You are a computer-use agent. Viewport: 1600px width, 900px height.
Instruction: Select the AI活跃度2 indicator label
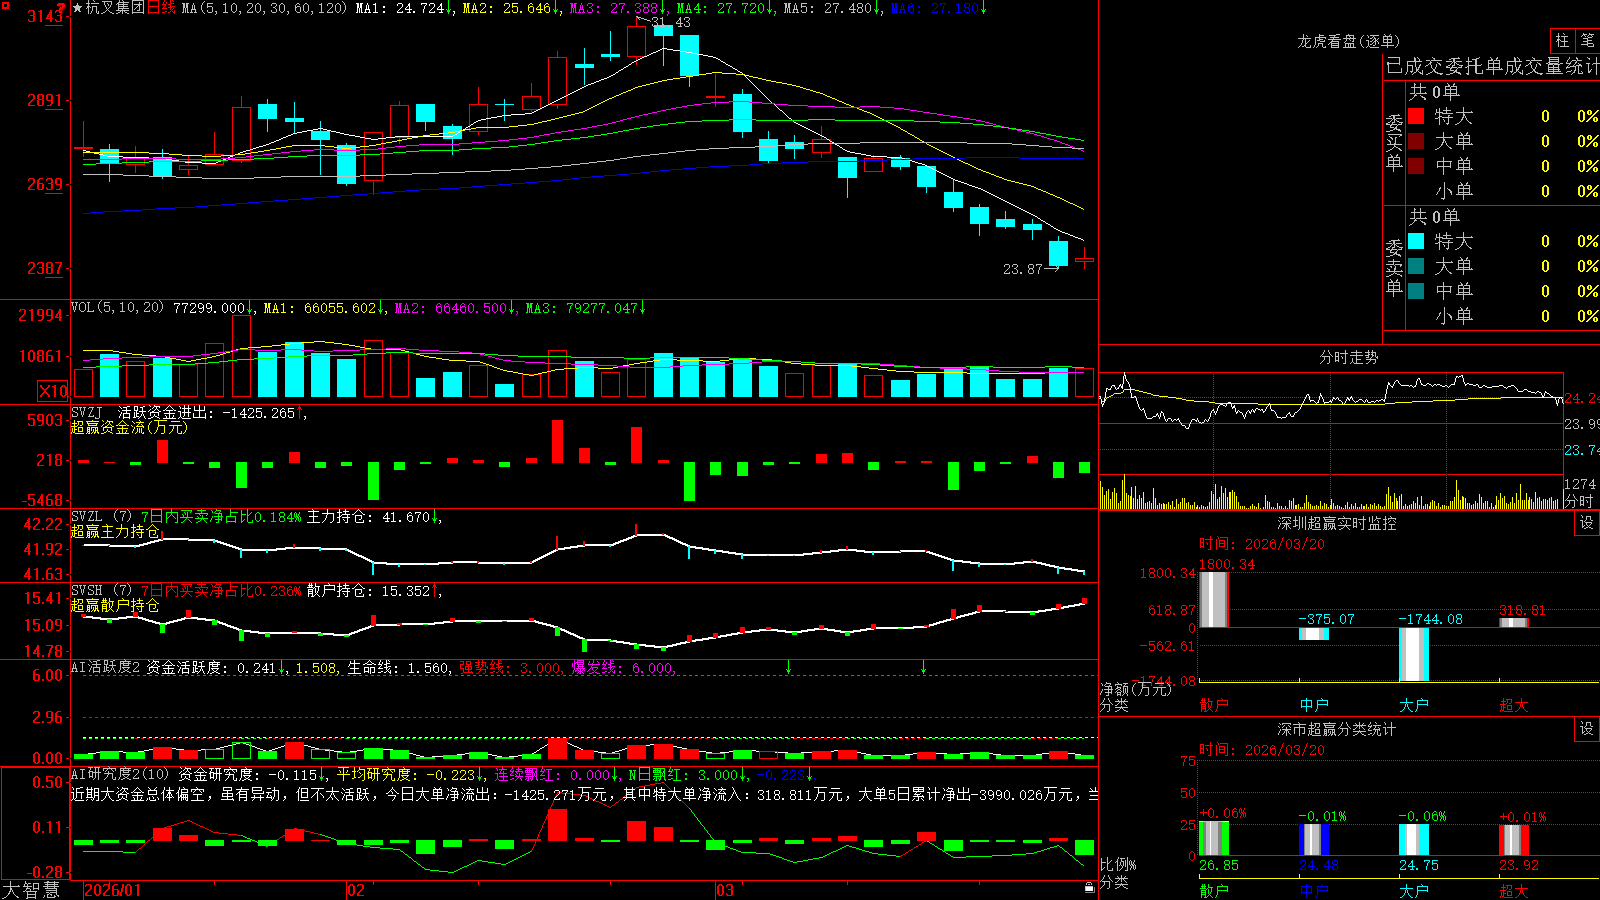tap(106, 667)
